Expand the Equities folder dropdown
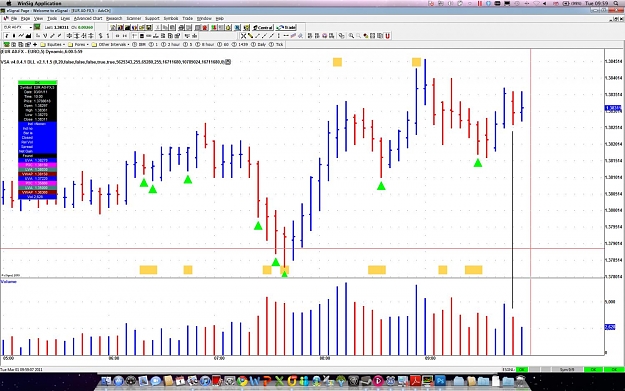The width and height of the screenshot is (625, 391). [x=53, y=45]
